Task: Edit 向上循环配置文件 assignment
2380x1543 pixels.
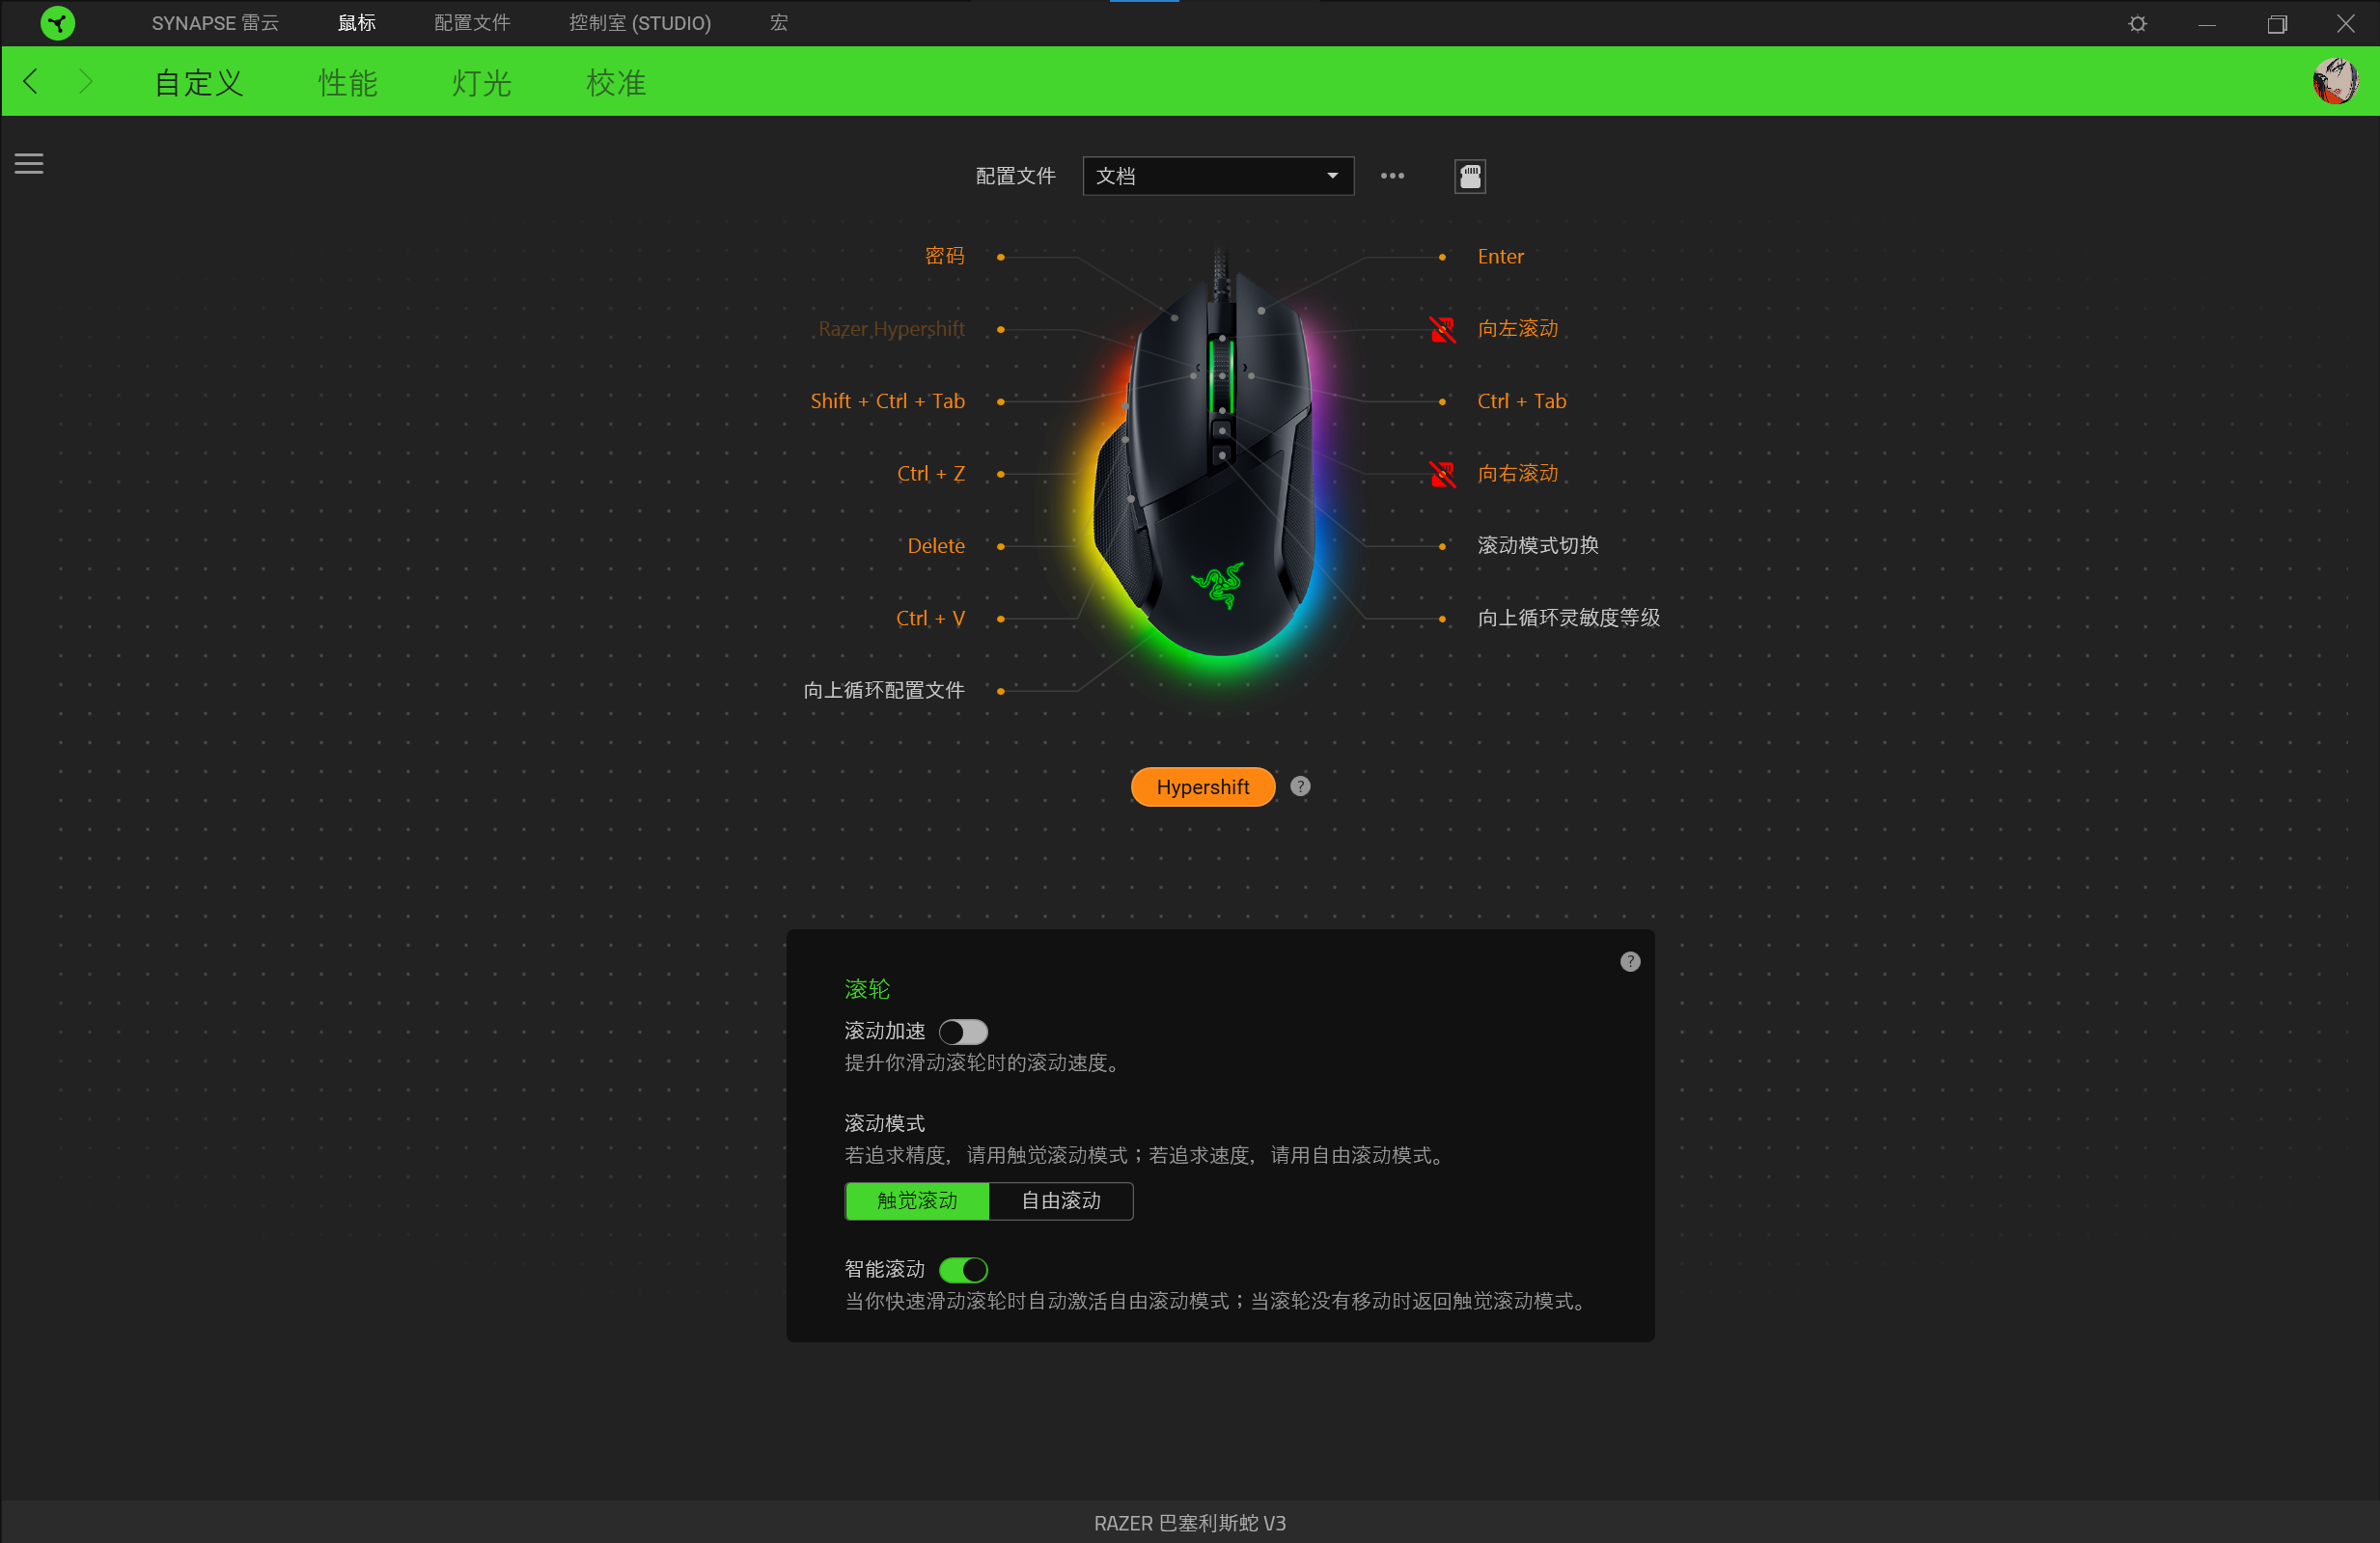Action: [884, 691]
